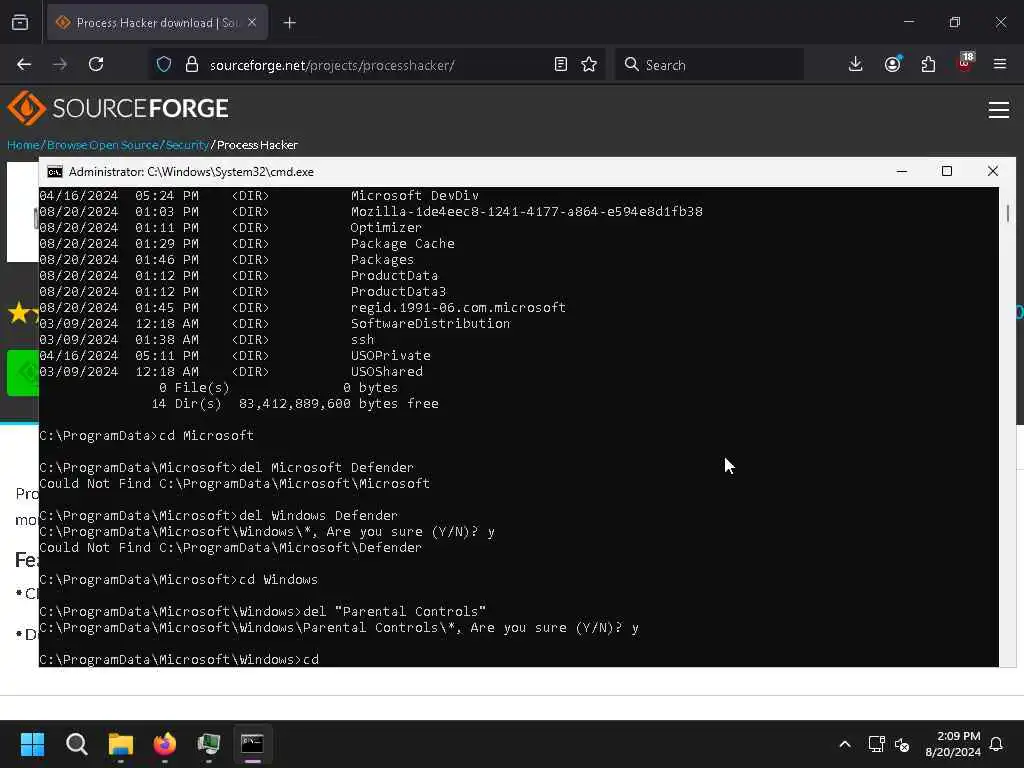1024x768 pixels.
Task: Click the cmd.exe title bar icon
Action: pyautogui.click(x=55, y=172)
